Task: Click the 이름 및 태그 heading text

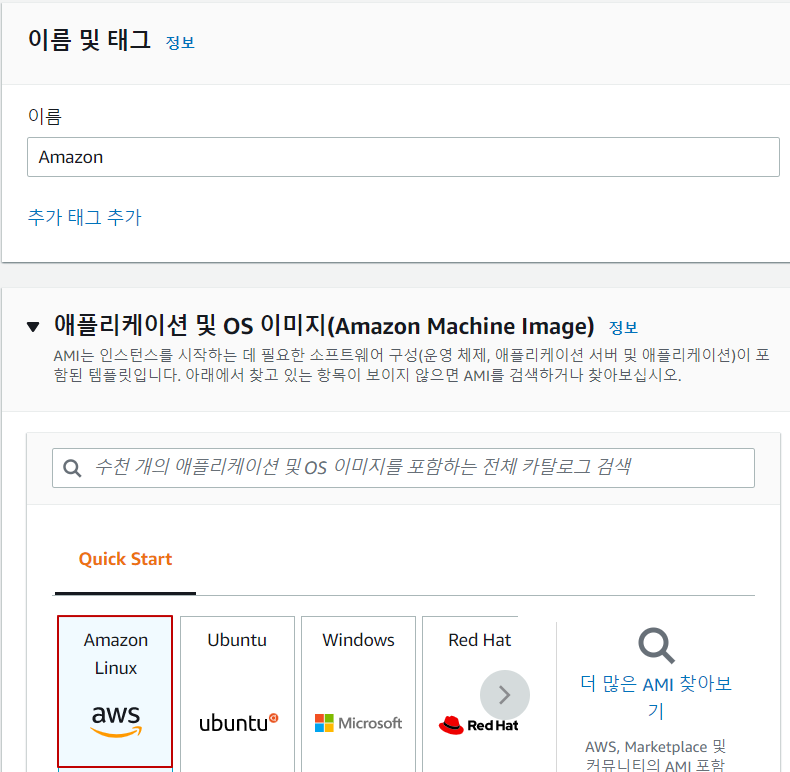Action: pos(90,40)
